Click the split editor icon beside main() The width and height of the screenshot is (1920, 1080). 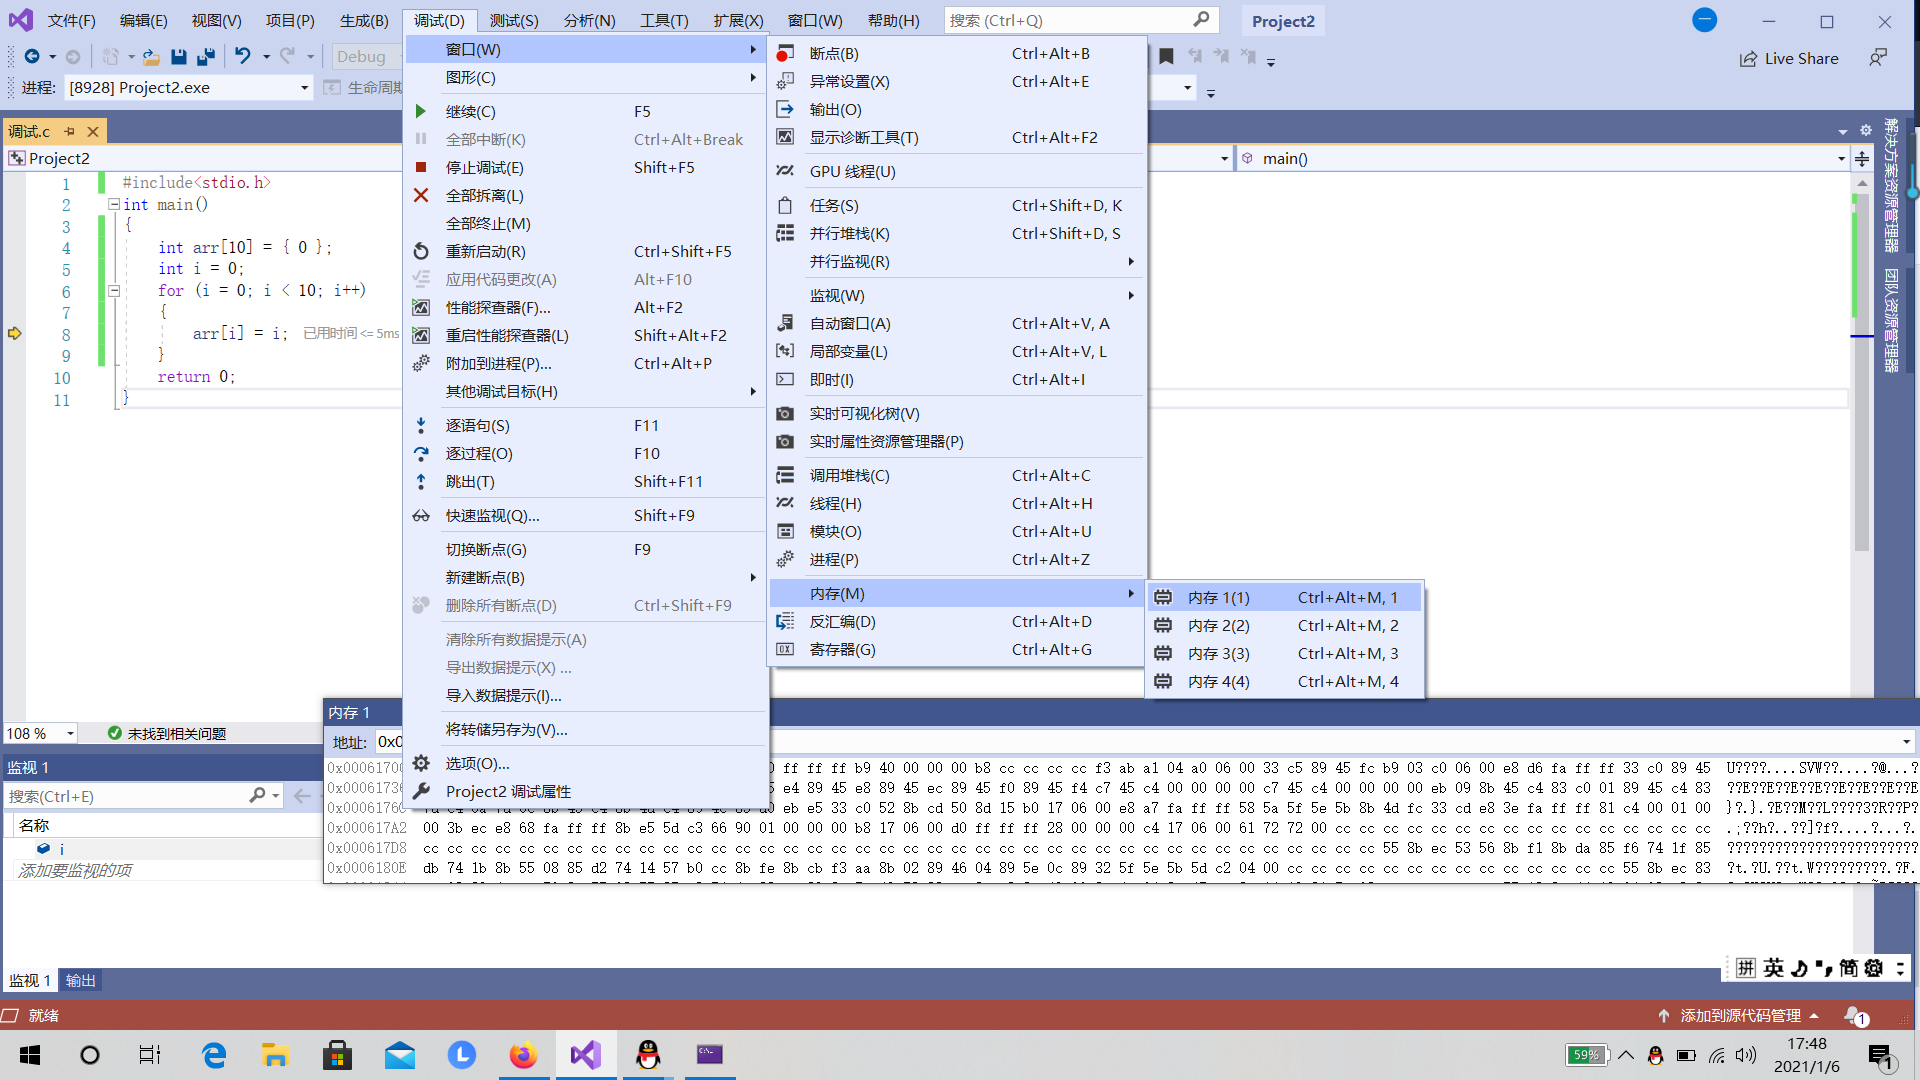click(x=1862, y=159)
